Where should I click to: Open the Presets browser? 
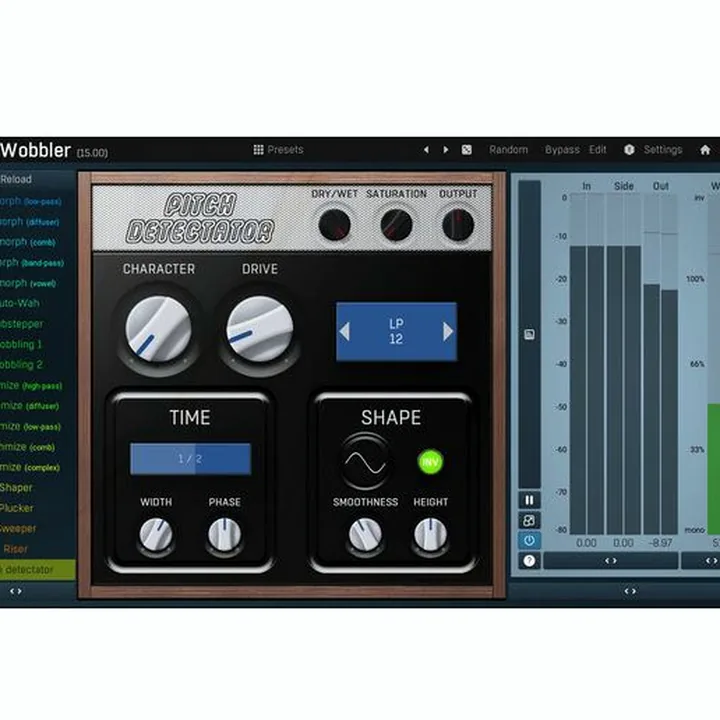[278, 150]
